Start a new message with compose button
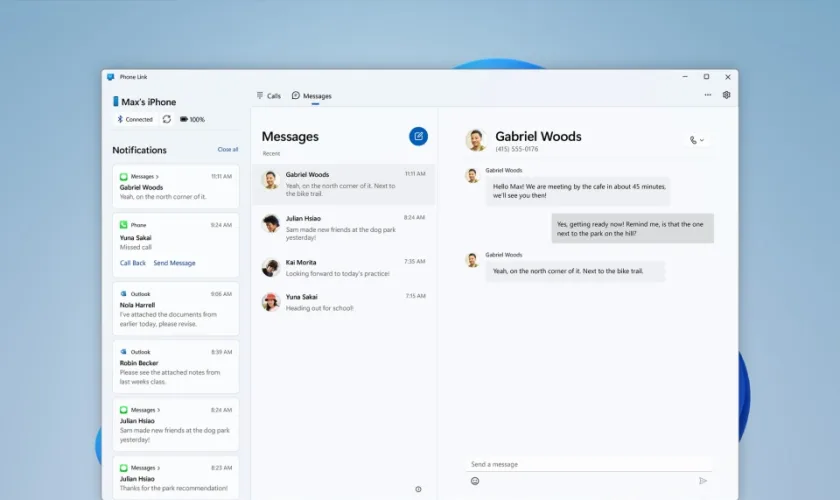The height and width of the screenshot is (500, 840). pos(418,136)
